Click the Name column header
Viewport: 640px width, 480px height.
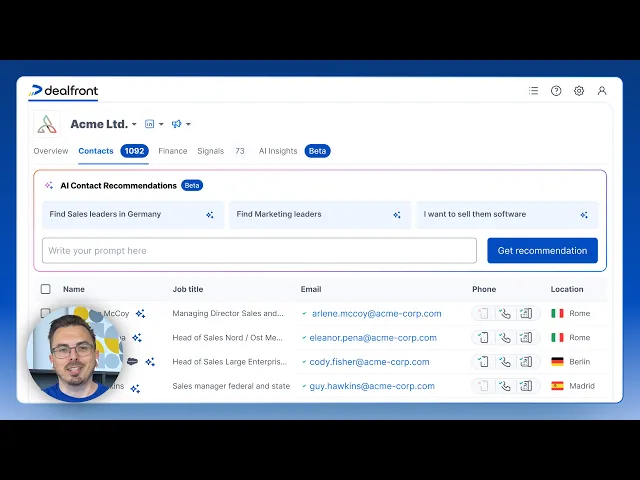tap(74, 289)
